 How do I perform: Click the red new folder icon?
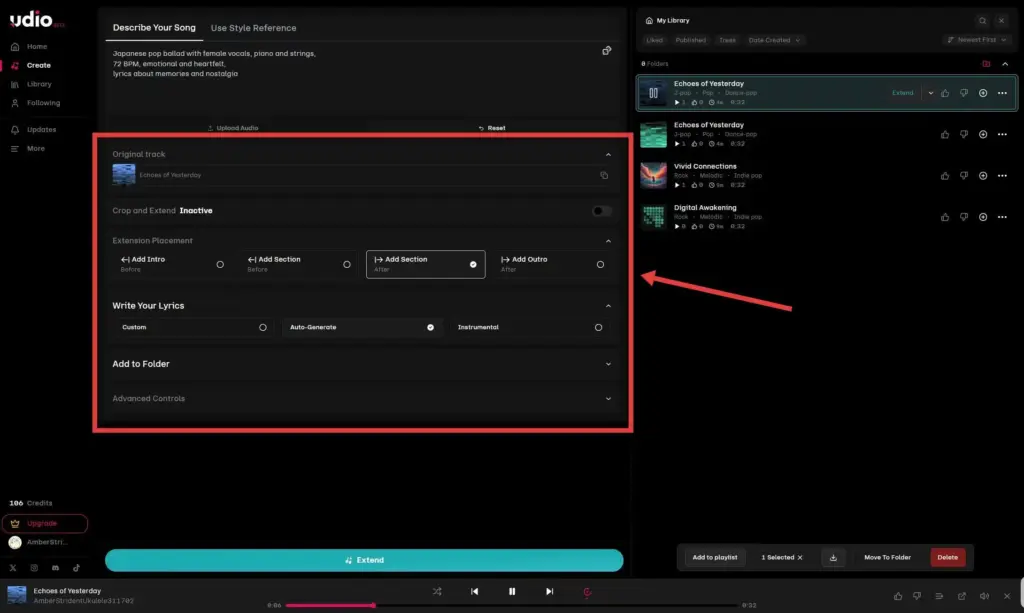[x=986, y=64]
